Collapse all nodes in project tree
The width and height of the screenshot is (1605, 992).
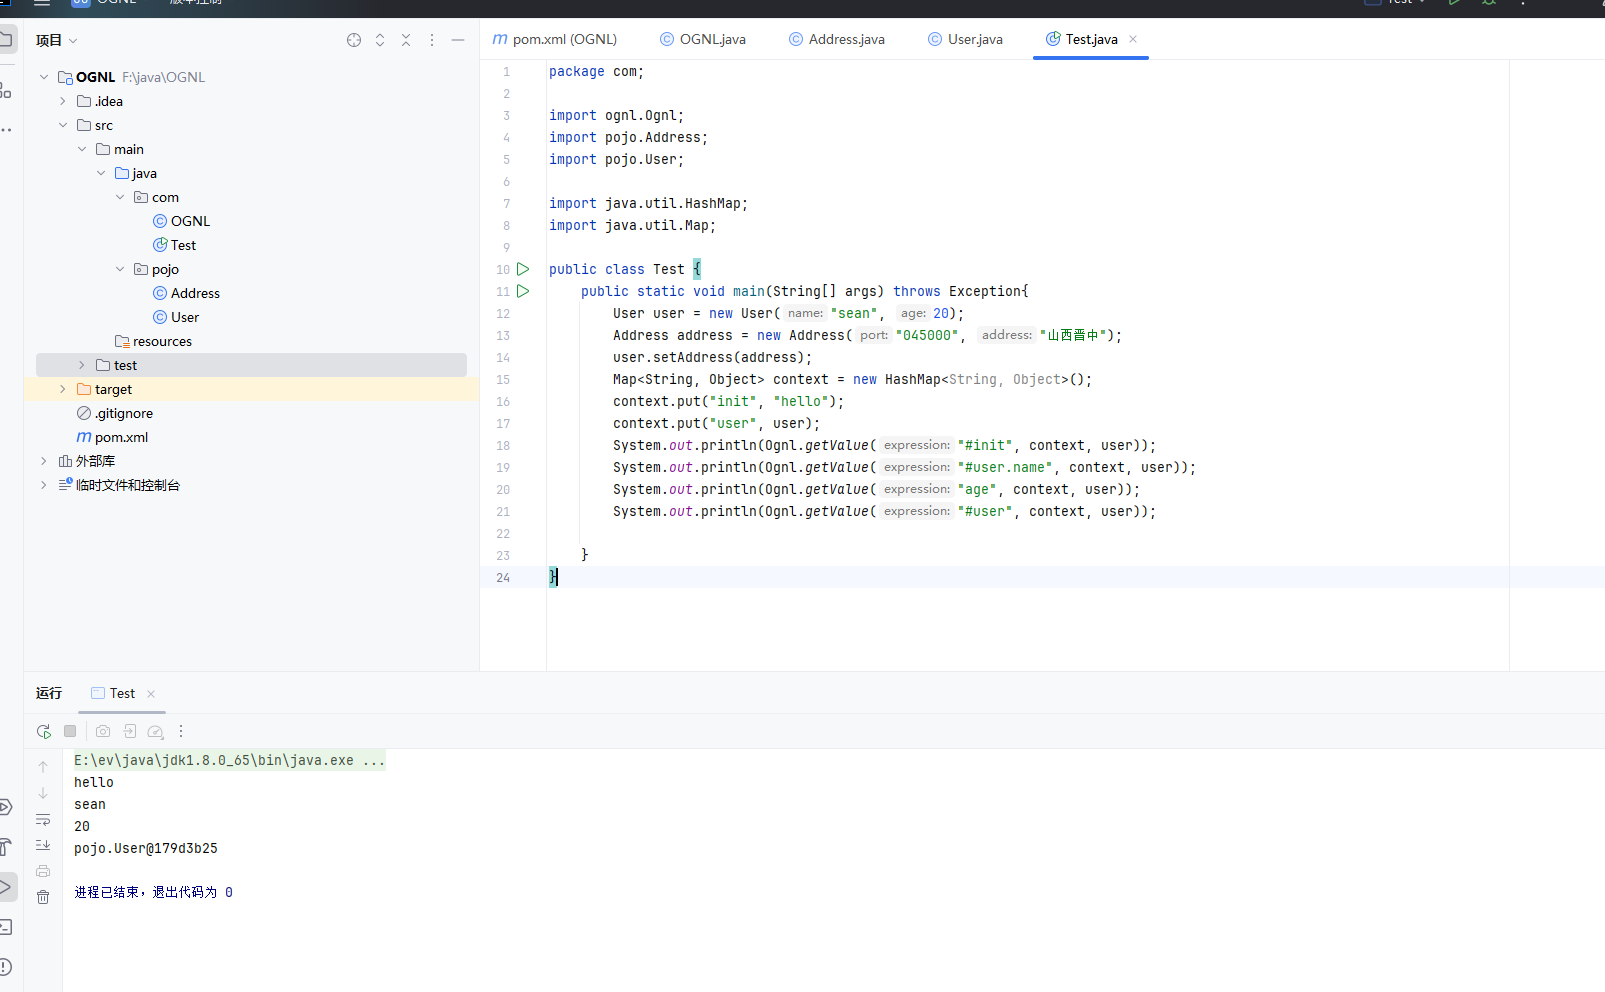406,40
